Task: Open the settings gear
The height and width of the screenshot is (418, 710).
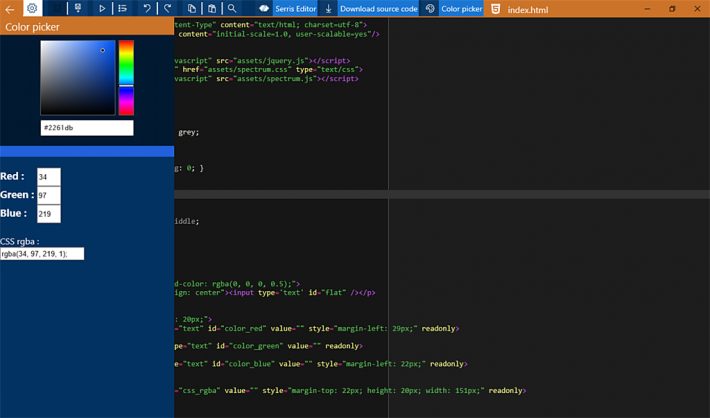Action: pyautogui.click(x=32, y=8)
